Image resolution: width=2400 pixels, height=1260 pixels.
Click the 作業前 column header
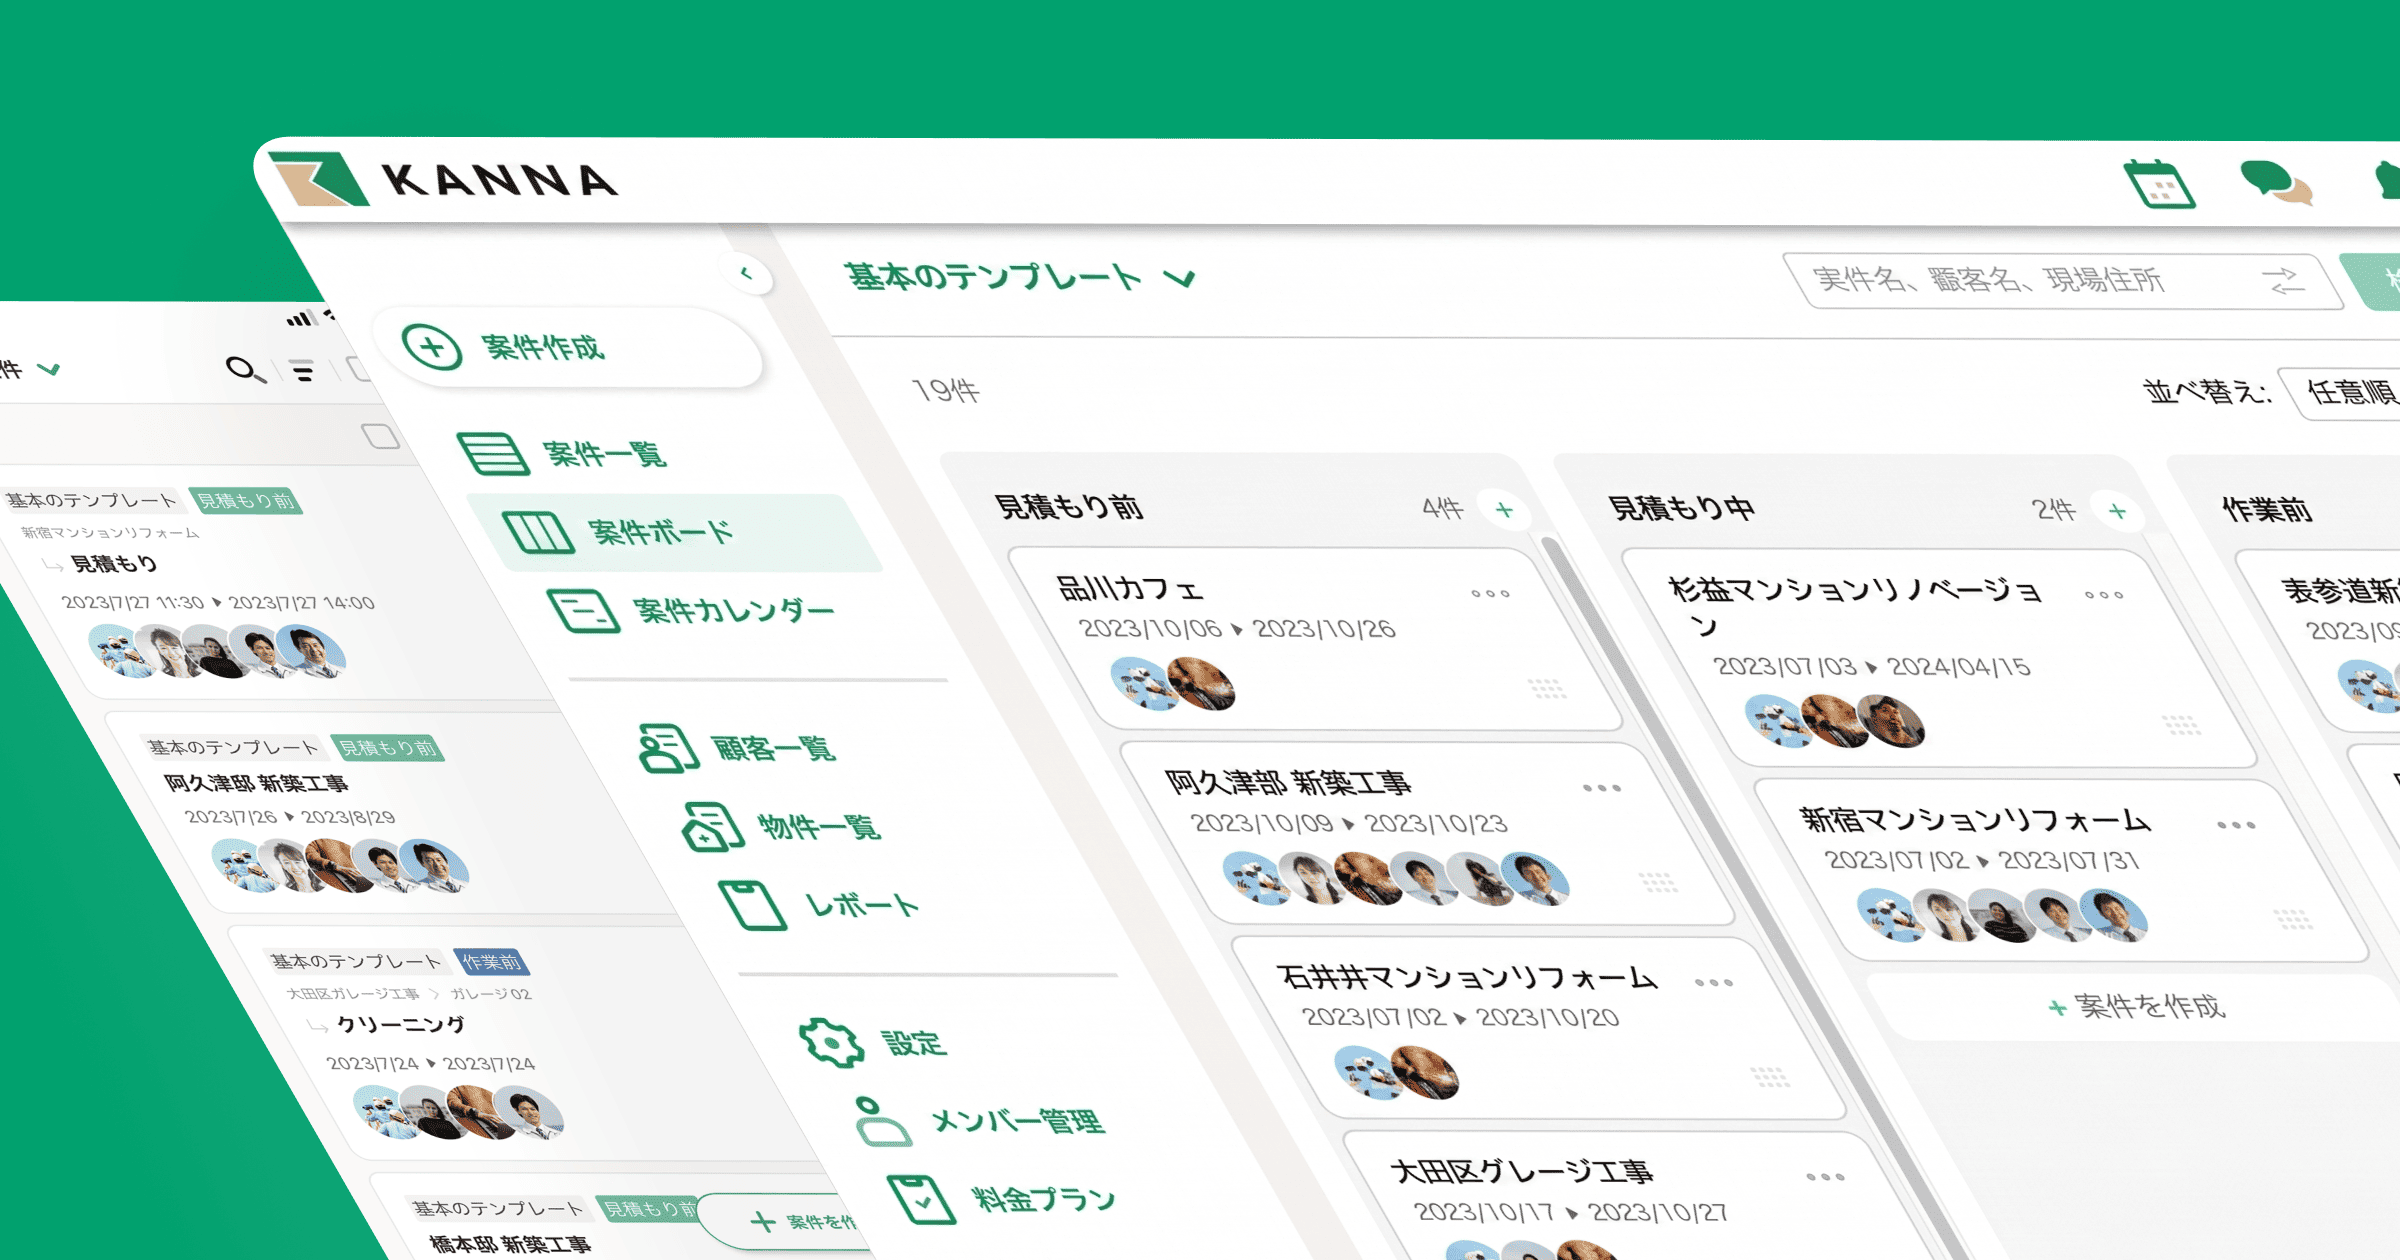(2268, 510)
